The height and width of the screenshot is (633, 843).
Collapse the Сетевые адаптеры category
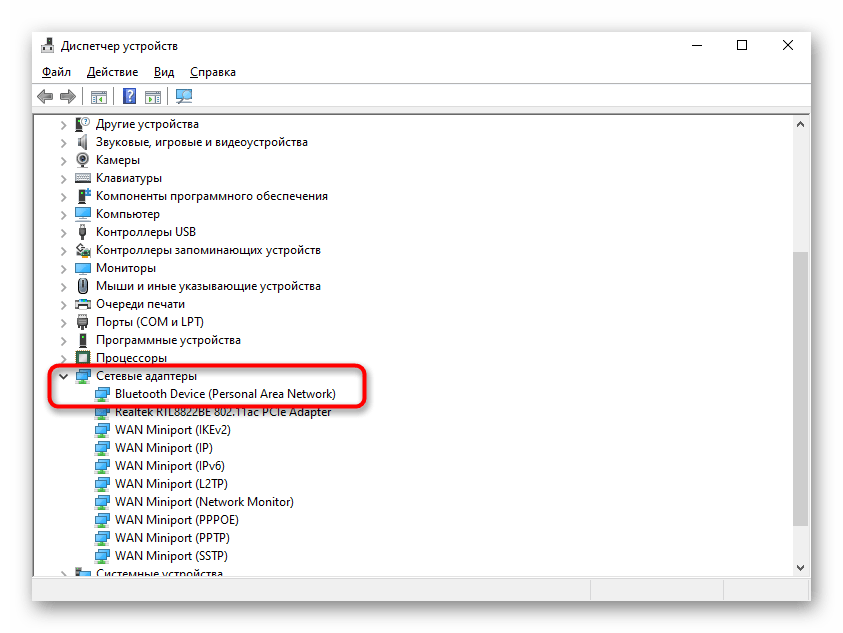pyautogui.click(x=63, y=376)
